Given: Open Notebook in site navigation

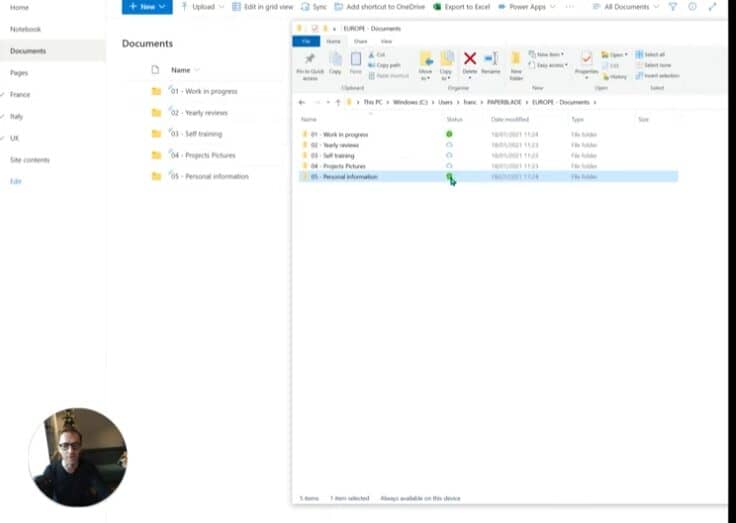Looking at the screenshot, I should (x=25, y=29).
